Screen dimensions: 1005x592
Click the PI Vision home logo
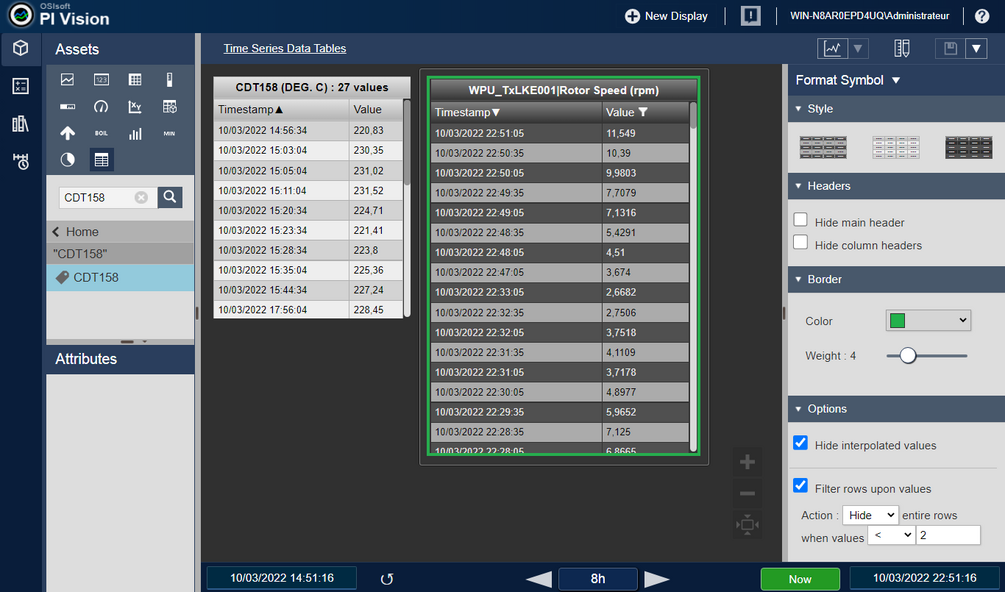(x=21, y=15)
